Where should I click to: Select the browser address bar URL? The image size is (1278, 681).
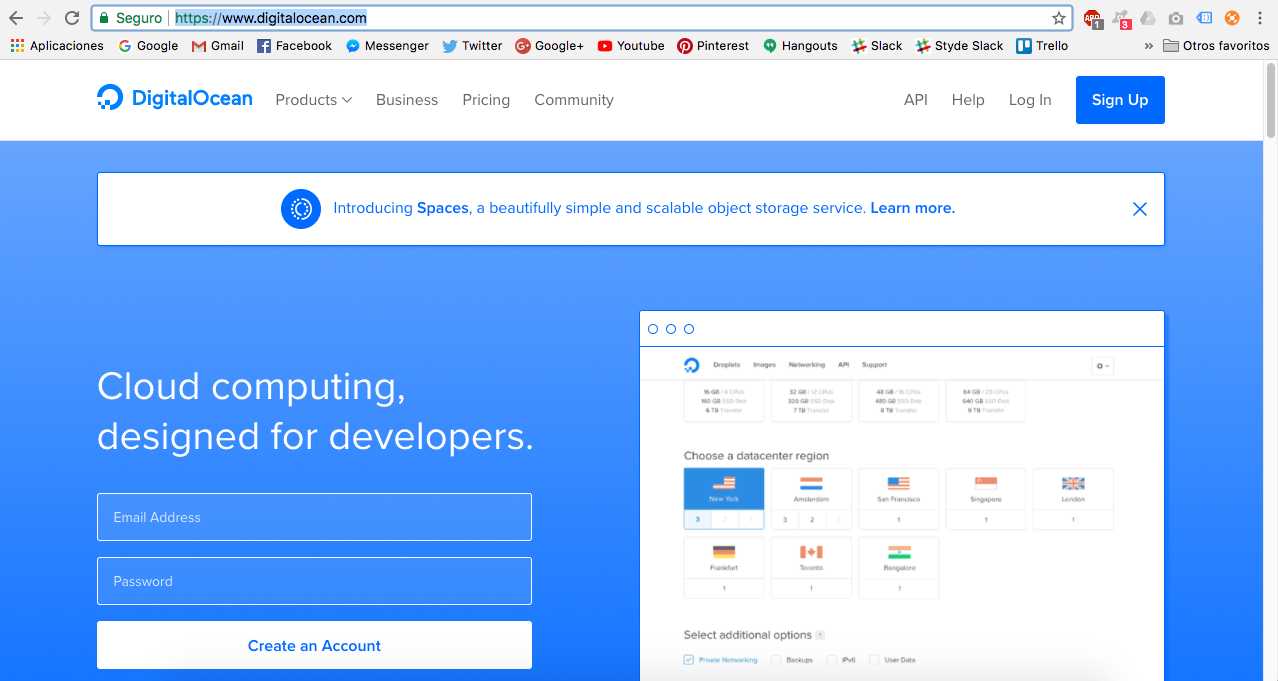[271, 18]
